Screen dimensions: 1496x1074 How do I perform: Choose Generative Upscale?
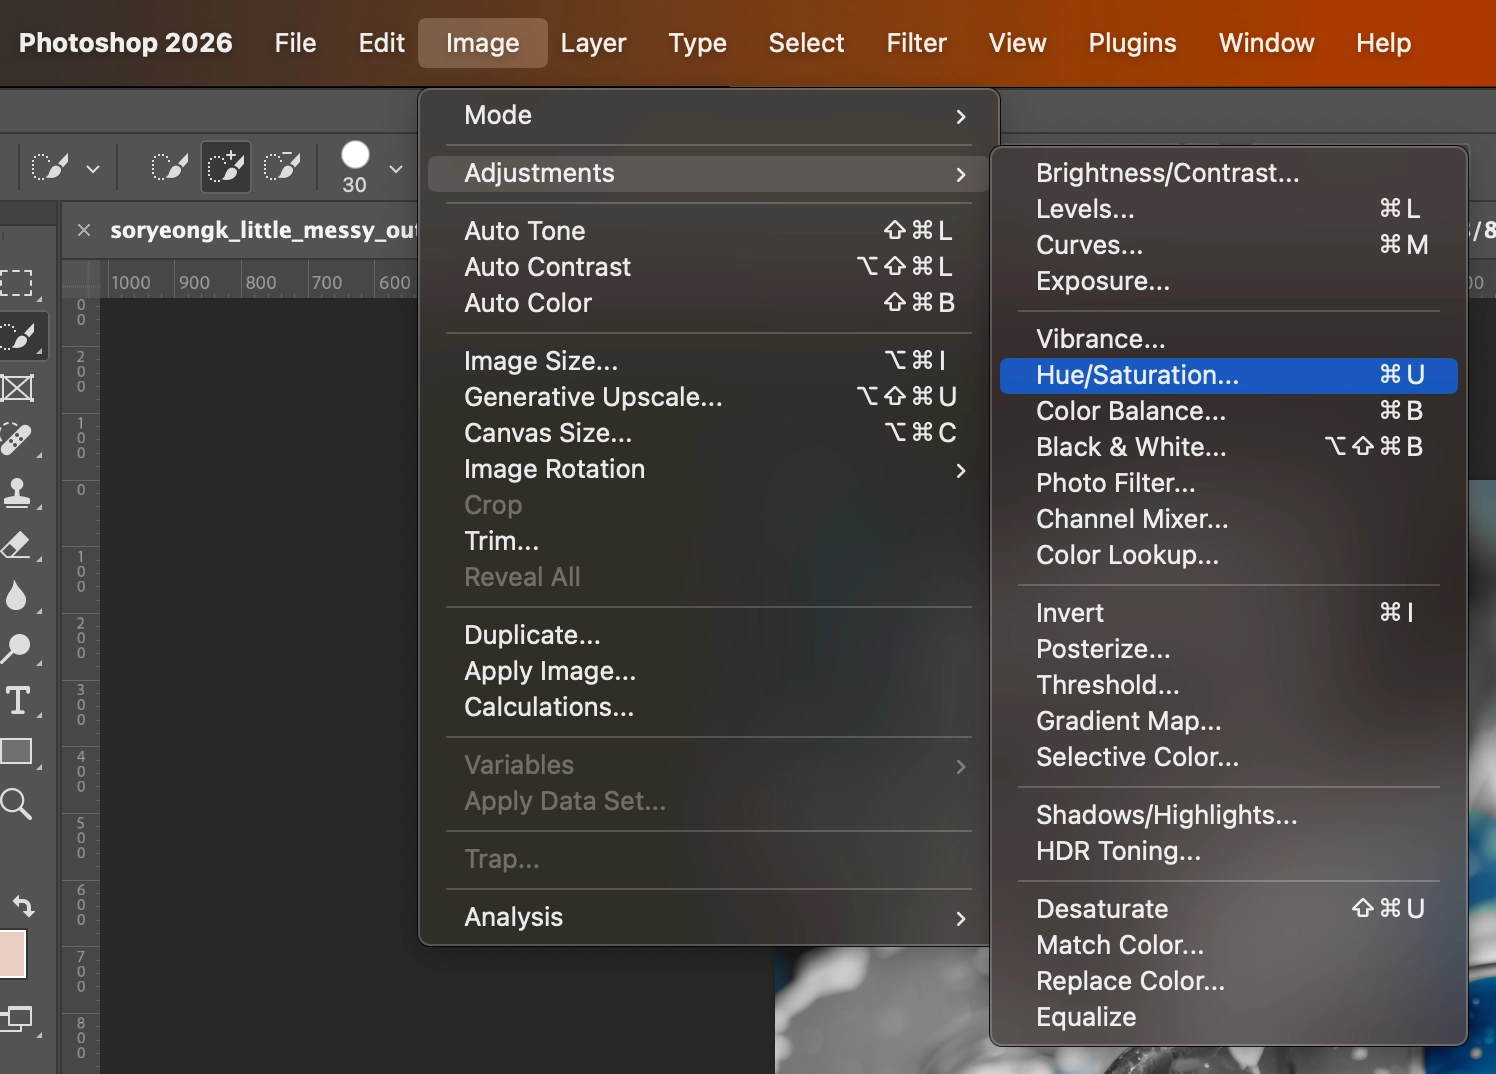[x=709, y=397]
